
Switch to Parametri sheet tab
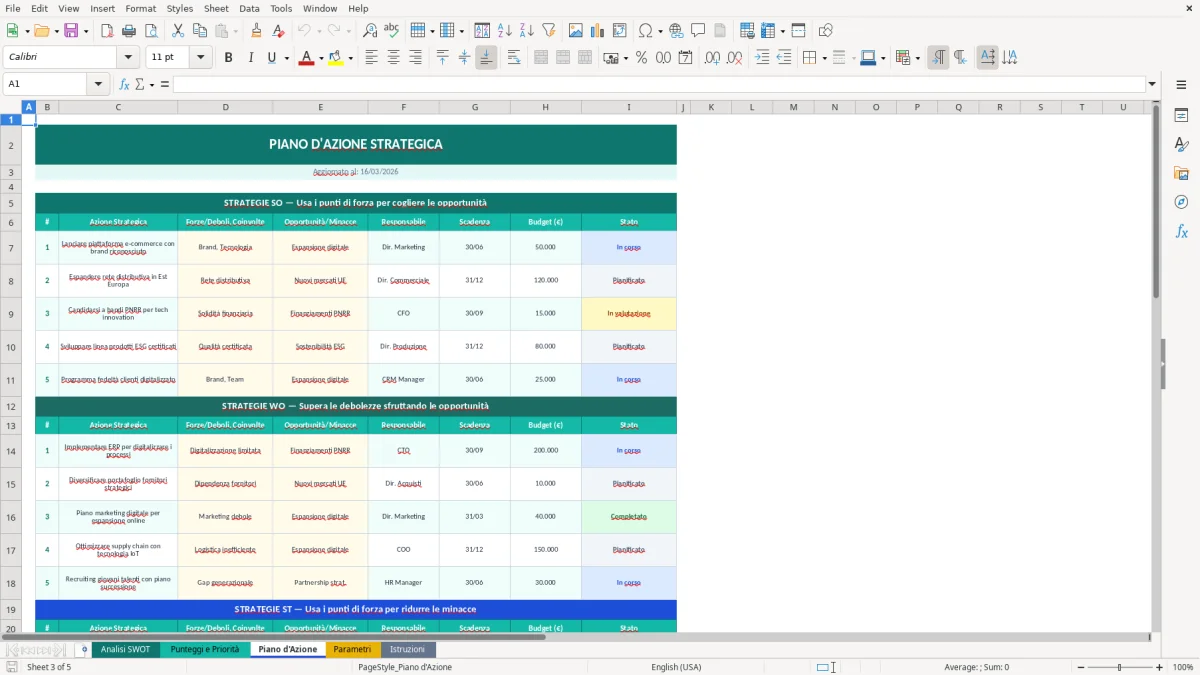click(x=352, y=650)
